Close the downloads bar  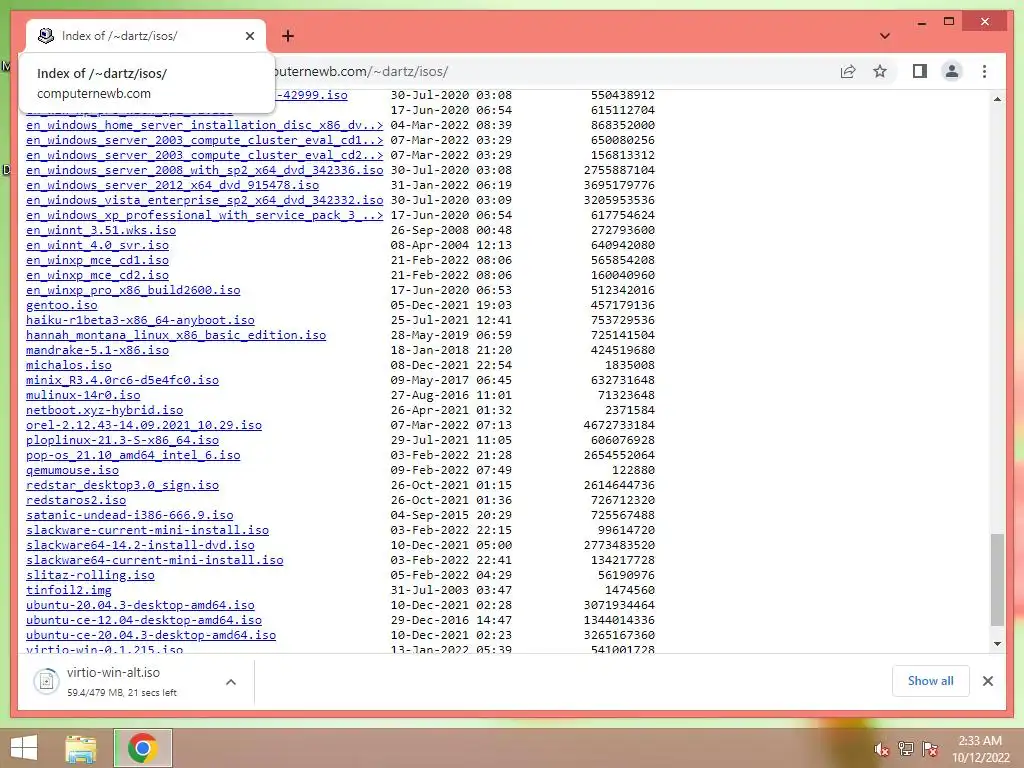pyautogui.click(x=987, y=681)
